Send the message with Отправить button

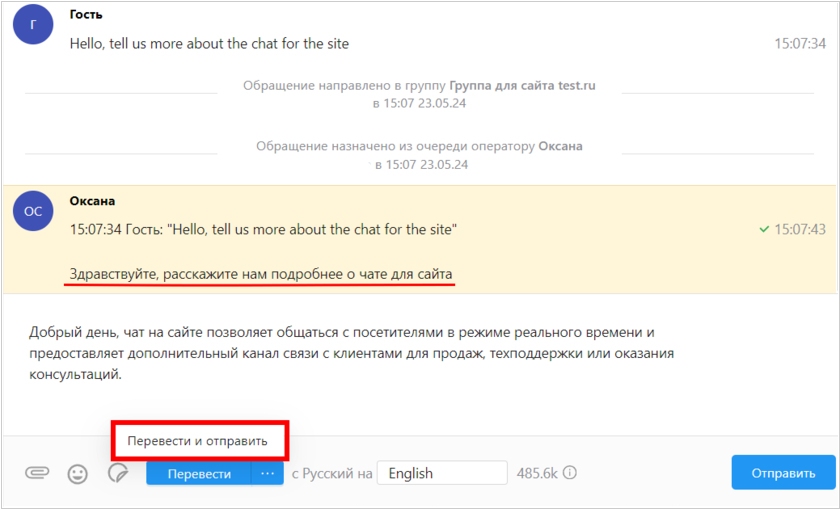click(x=783, y=473)
